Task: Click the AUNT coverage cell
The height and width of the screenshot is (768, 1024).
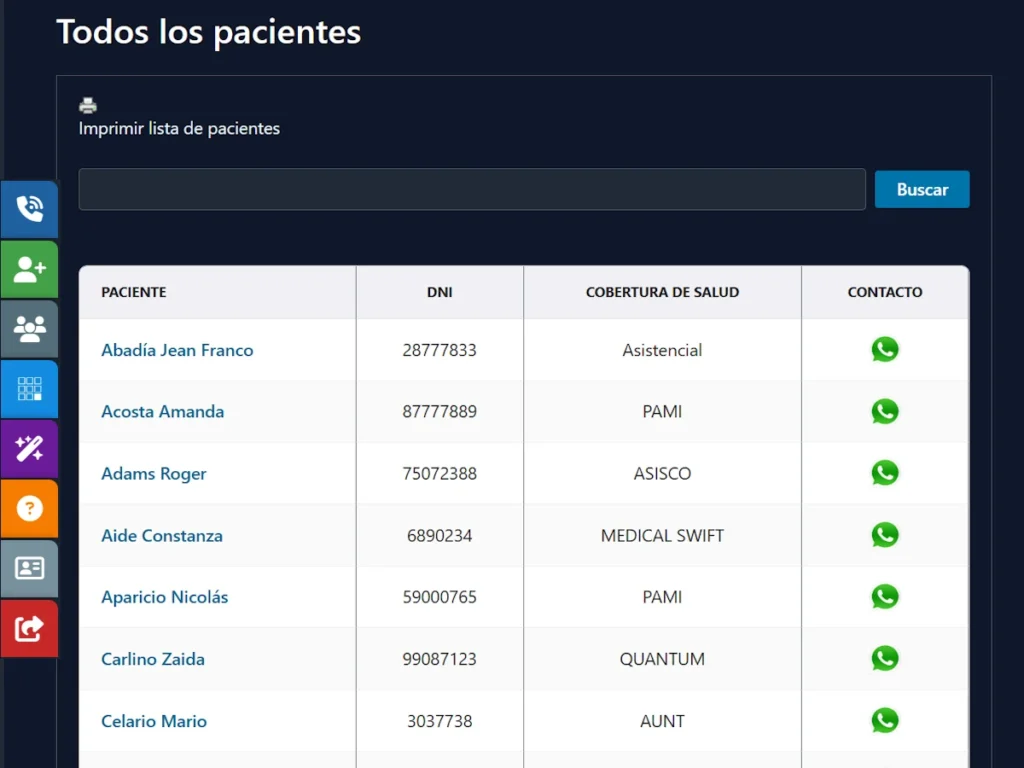Action: [662, 721]
